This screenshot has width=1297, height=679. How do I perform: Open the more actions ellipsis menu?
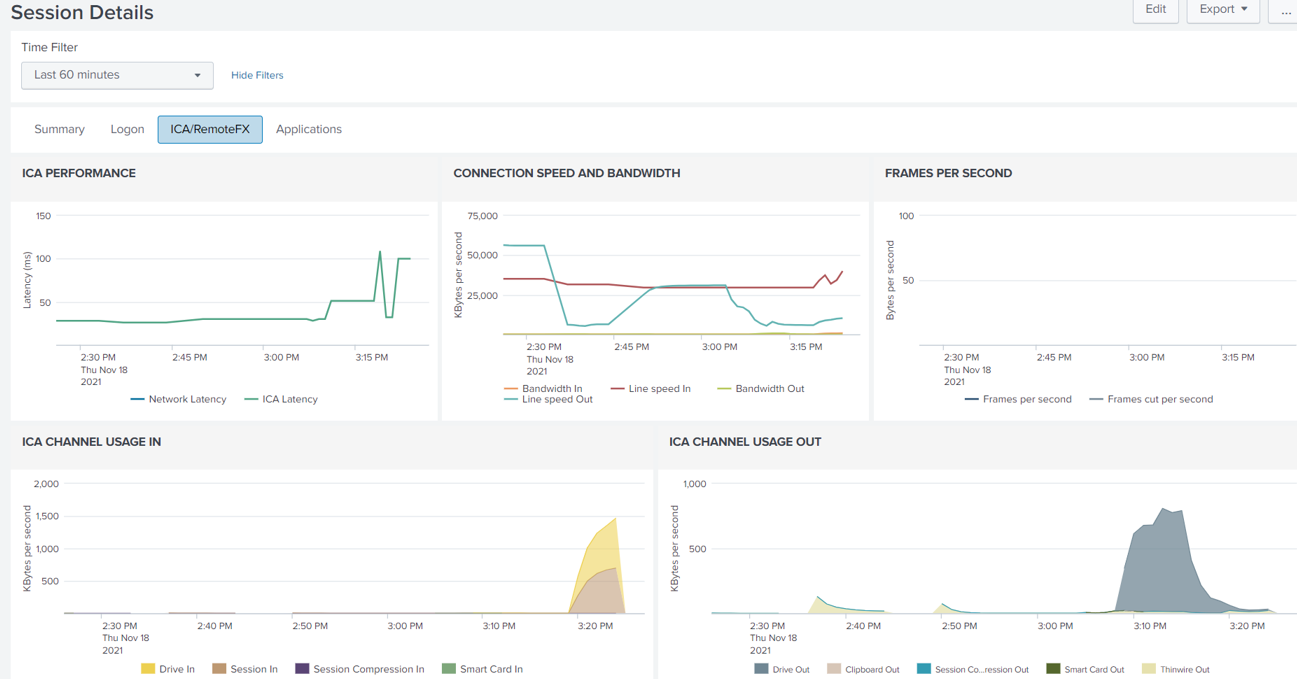tap(1284, 11)
